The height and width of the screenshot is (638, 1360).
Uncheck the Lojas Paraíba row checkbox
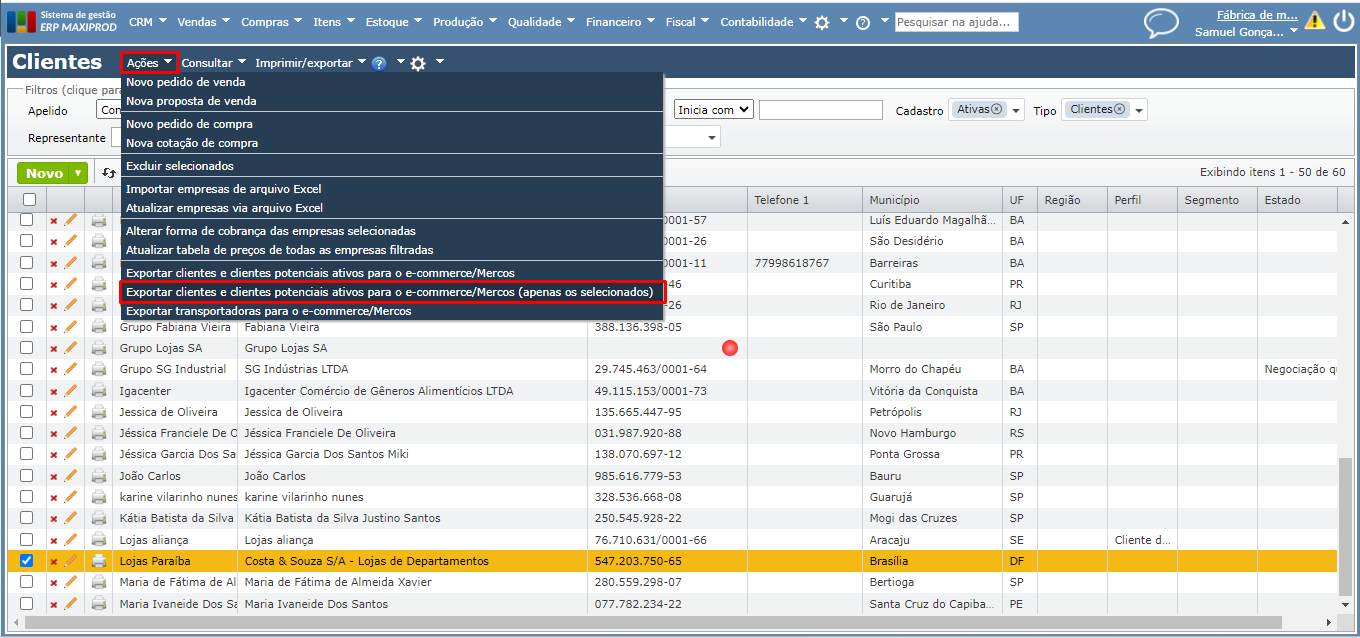(x=27, y=561)
